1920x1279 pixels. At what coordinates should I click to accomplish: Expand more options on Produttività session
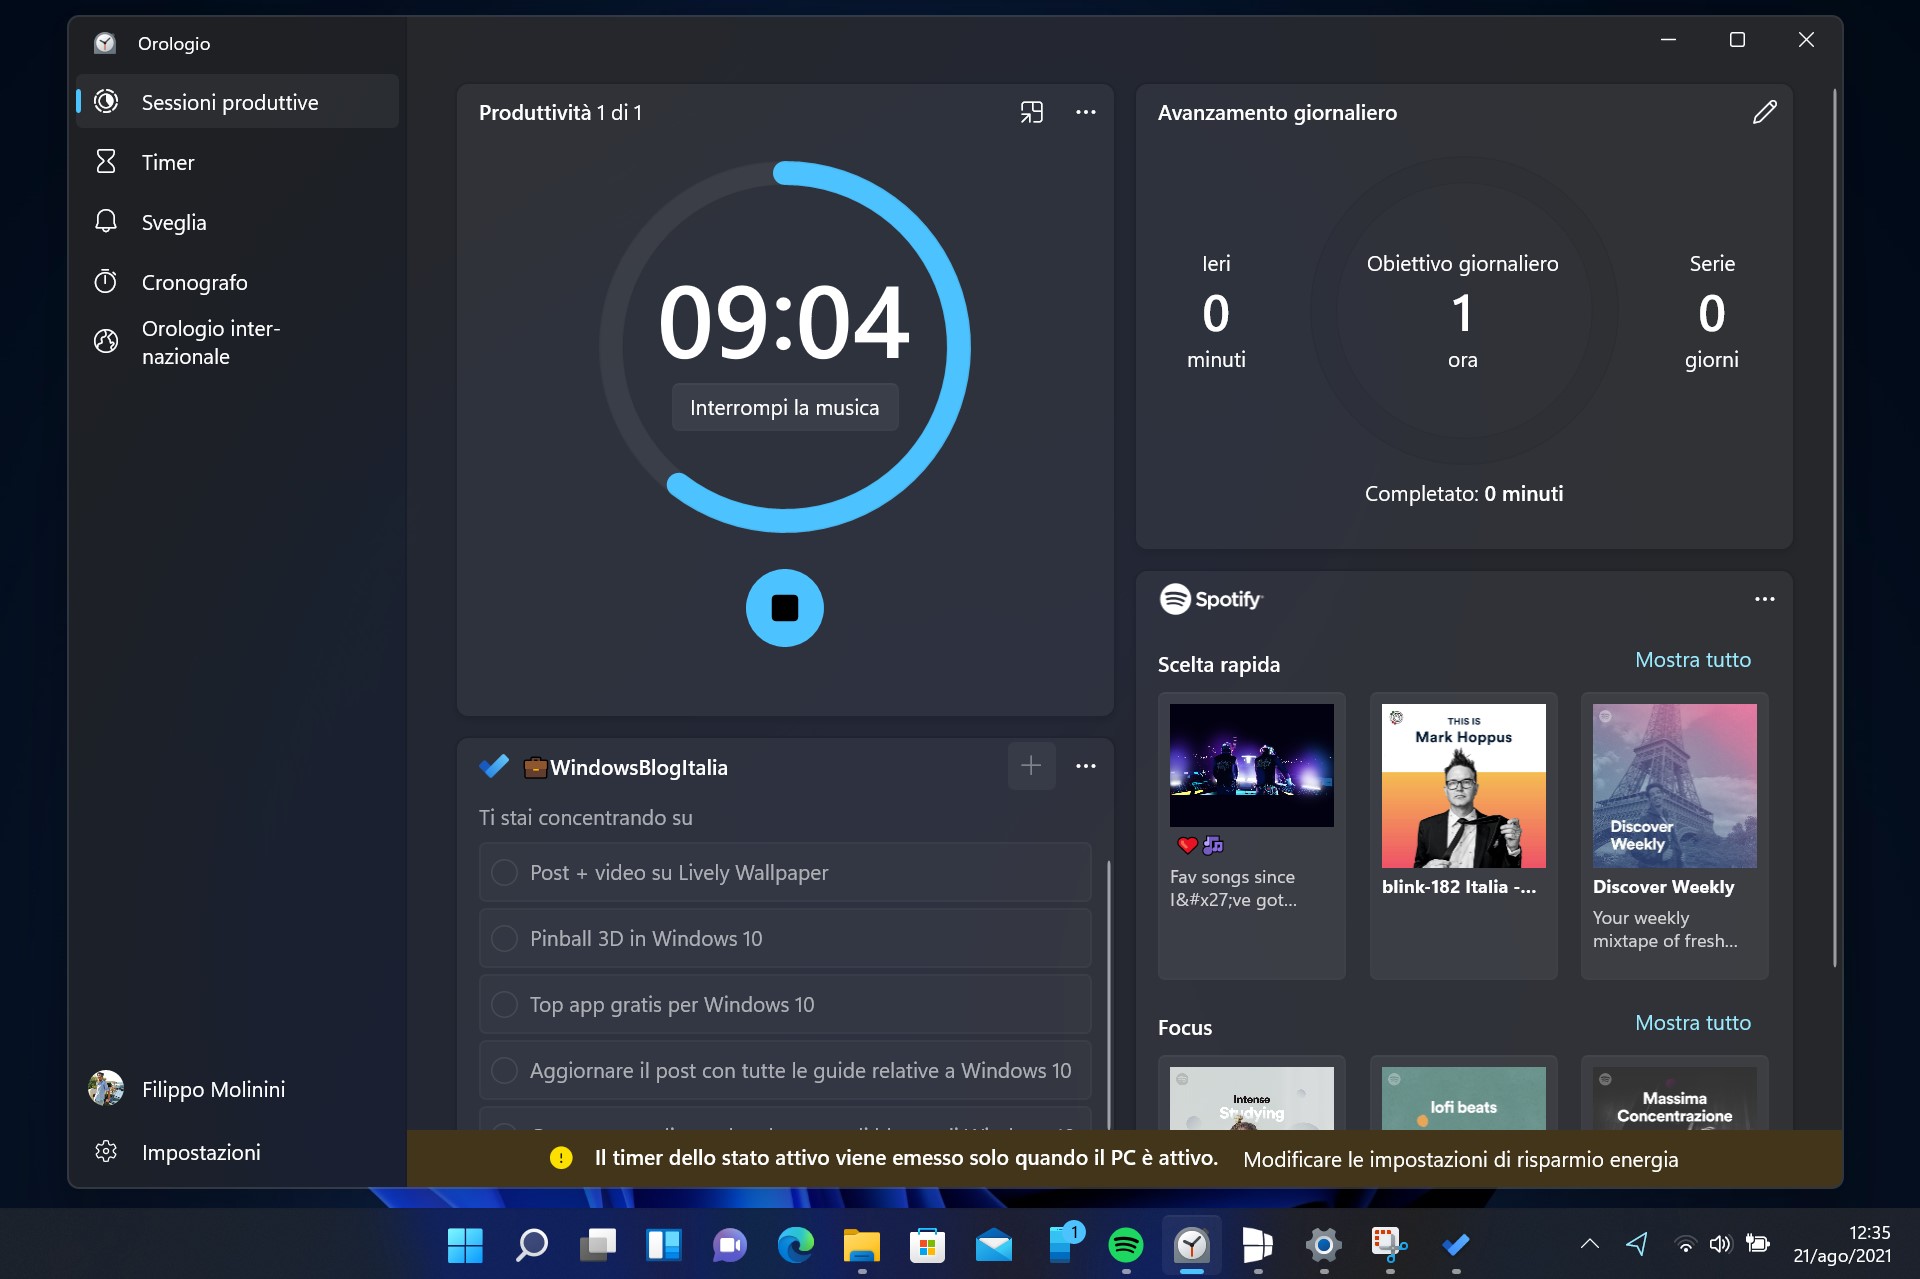(x=1083, y=111)
